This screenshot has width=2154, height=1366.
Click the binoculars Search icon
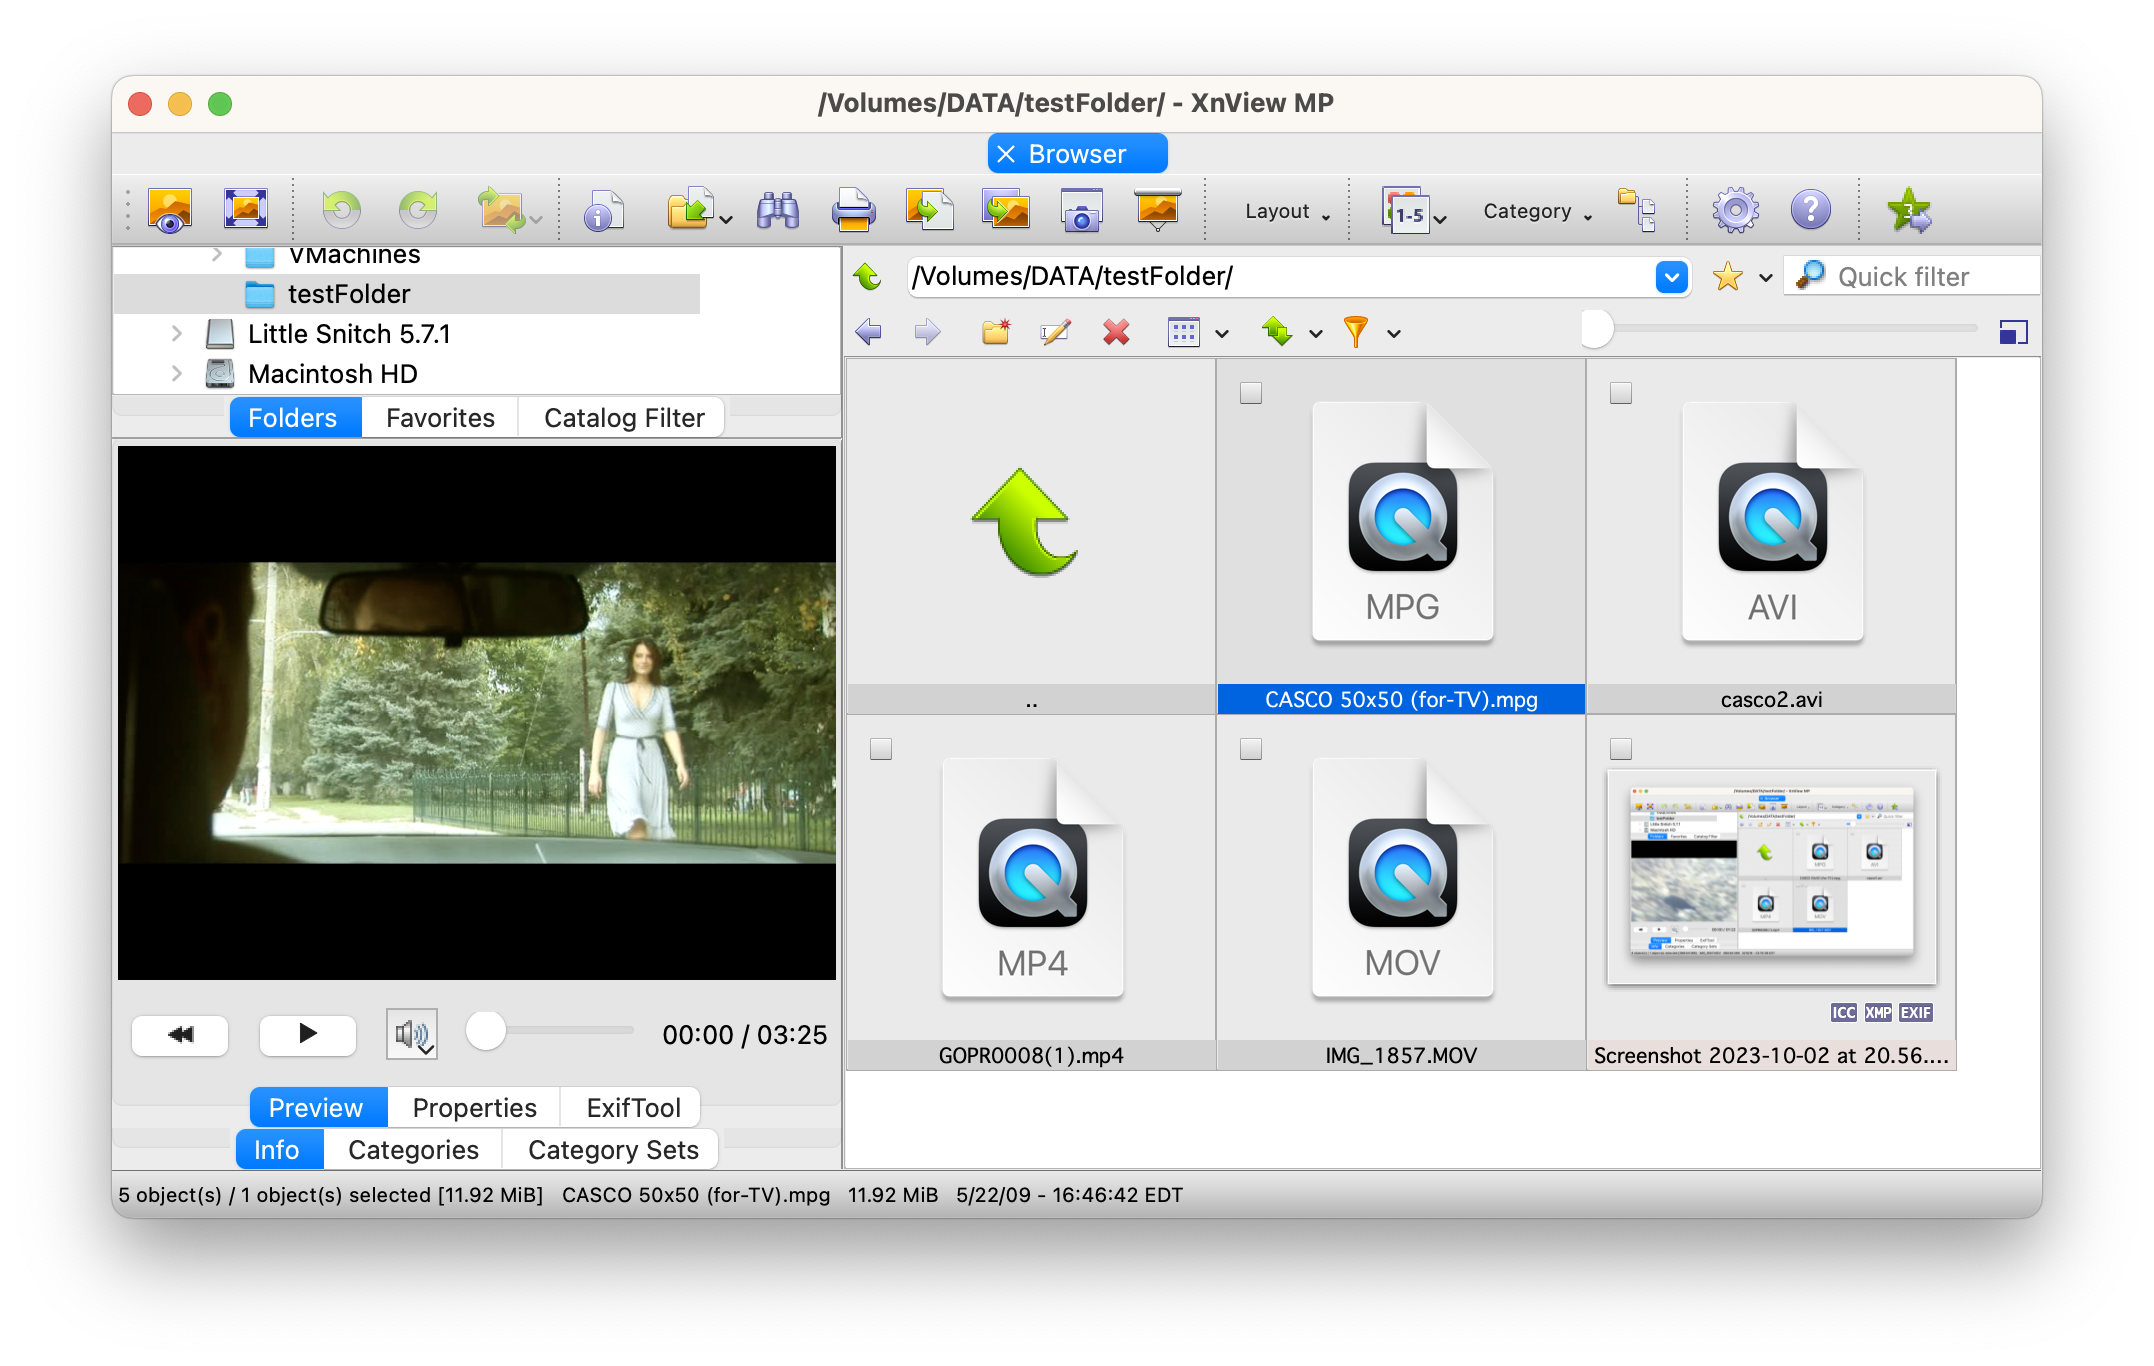coord(777,211)
